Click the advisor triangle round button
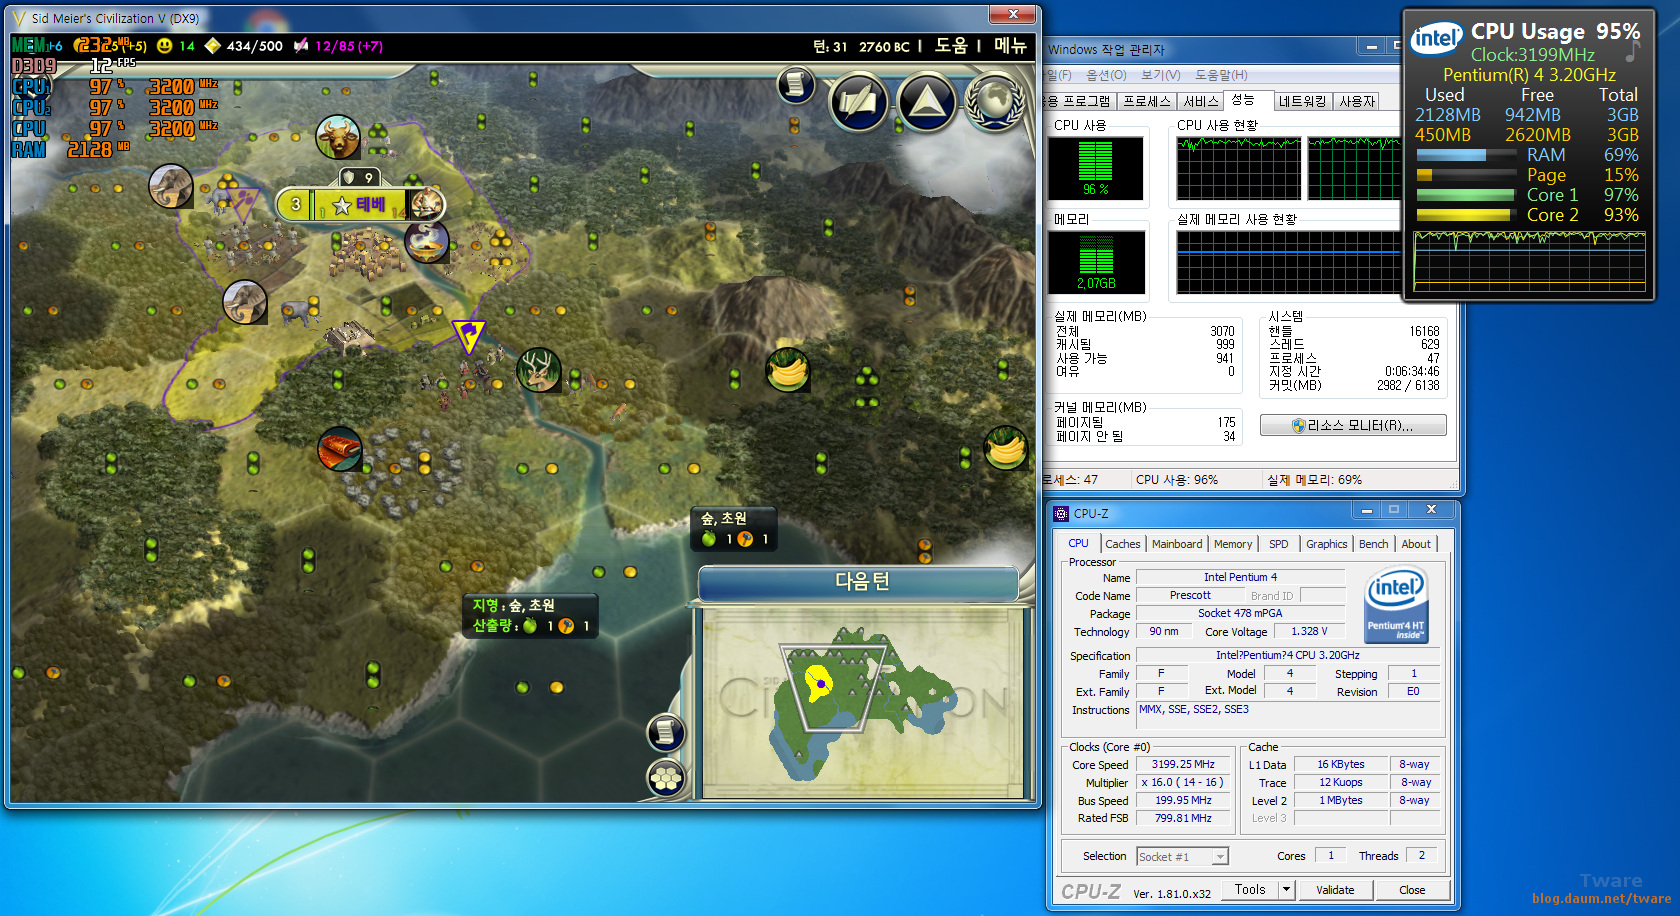1680x916 pixels. point(926,101)
